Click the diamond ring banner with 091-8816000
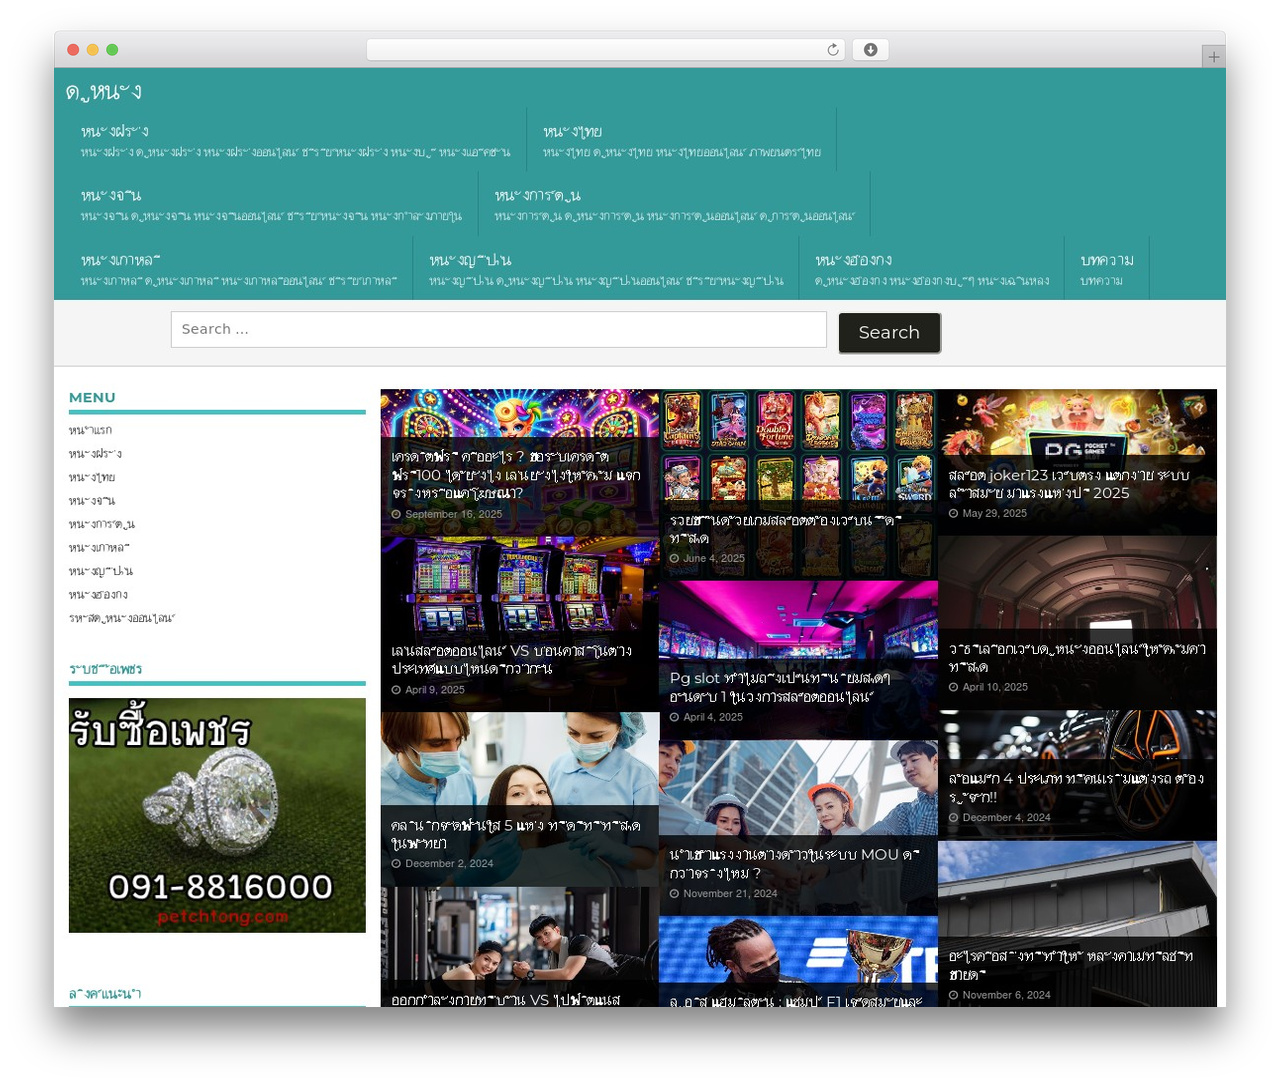 217,815
